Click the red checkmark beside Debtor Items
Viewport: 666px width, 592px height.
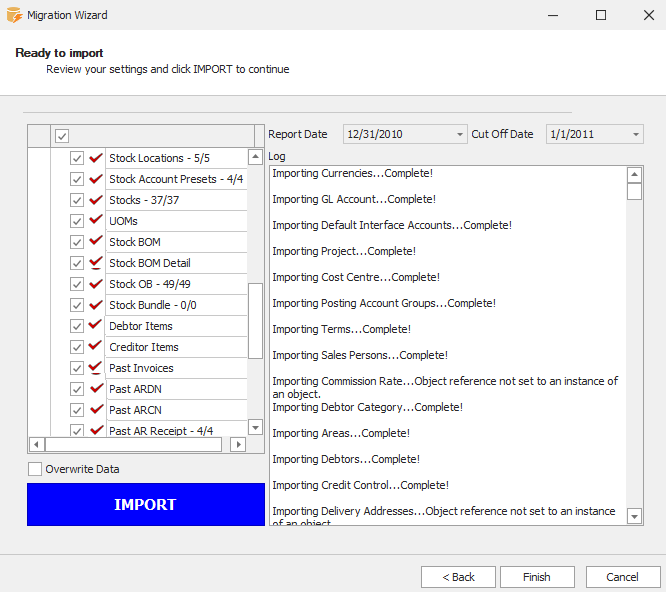pyautogui.click(x=96, y=325)
